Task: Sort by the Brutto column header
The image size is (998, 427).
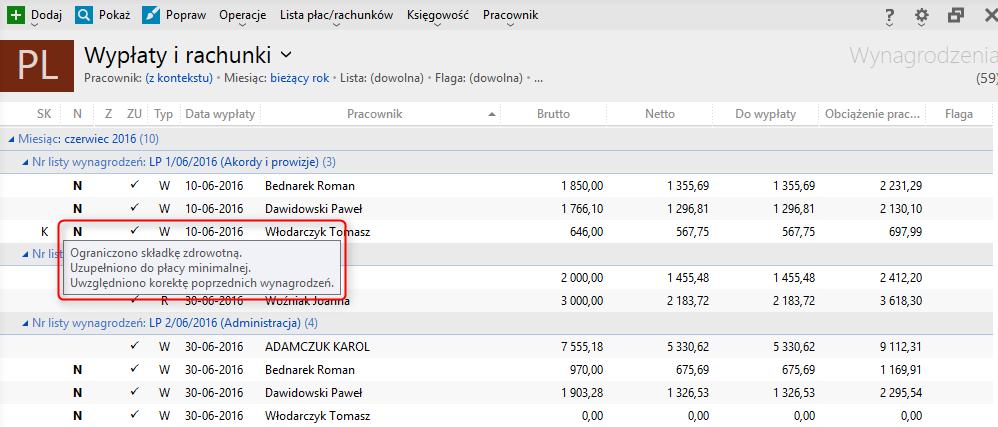Action: [x=553, y=115]
